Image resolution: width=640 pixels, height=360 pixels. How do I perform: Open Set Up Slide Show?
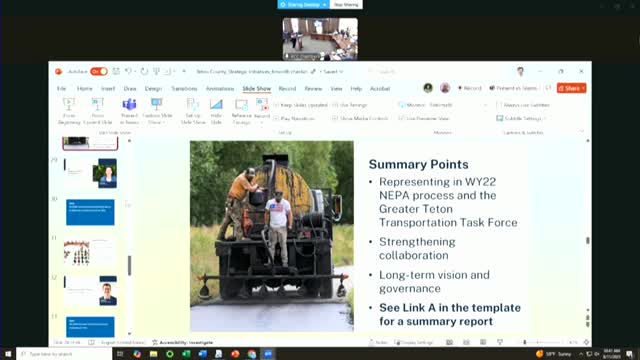click(x=193, y=111)
